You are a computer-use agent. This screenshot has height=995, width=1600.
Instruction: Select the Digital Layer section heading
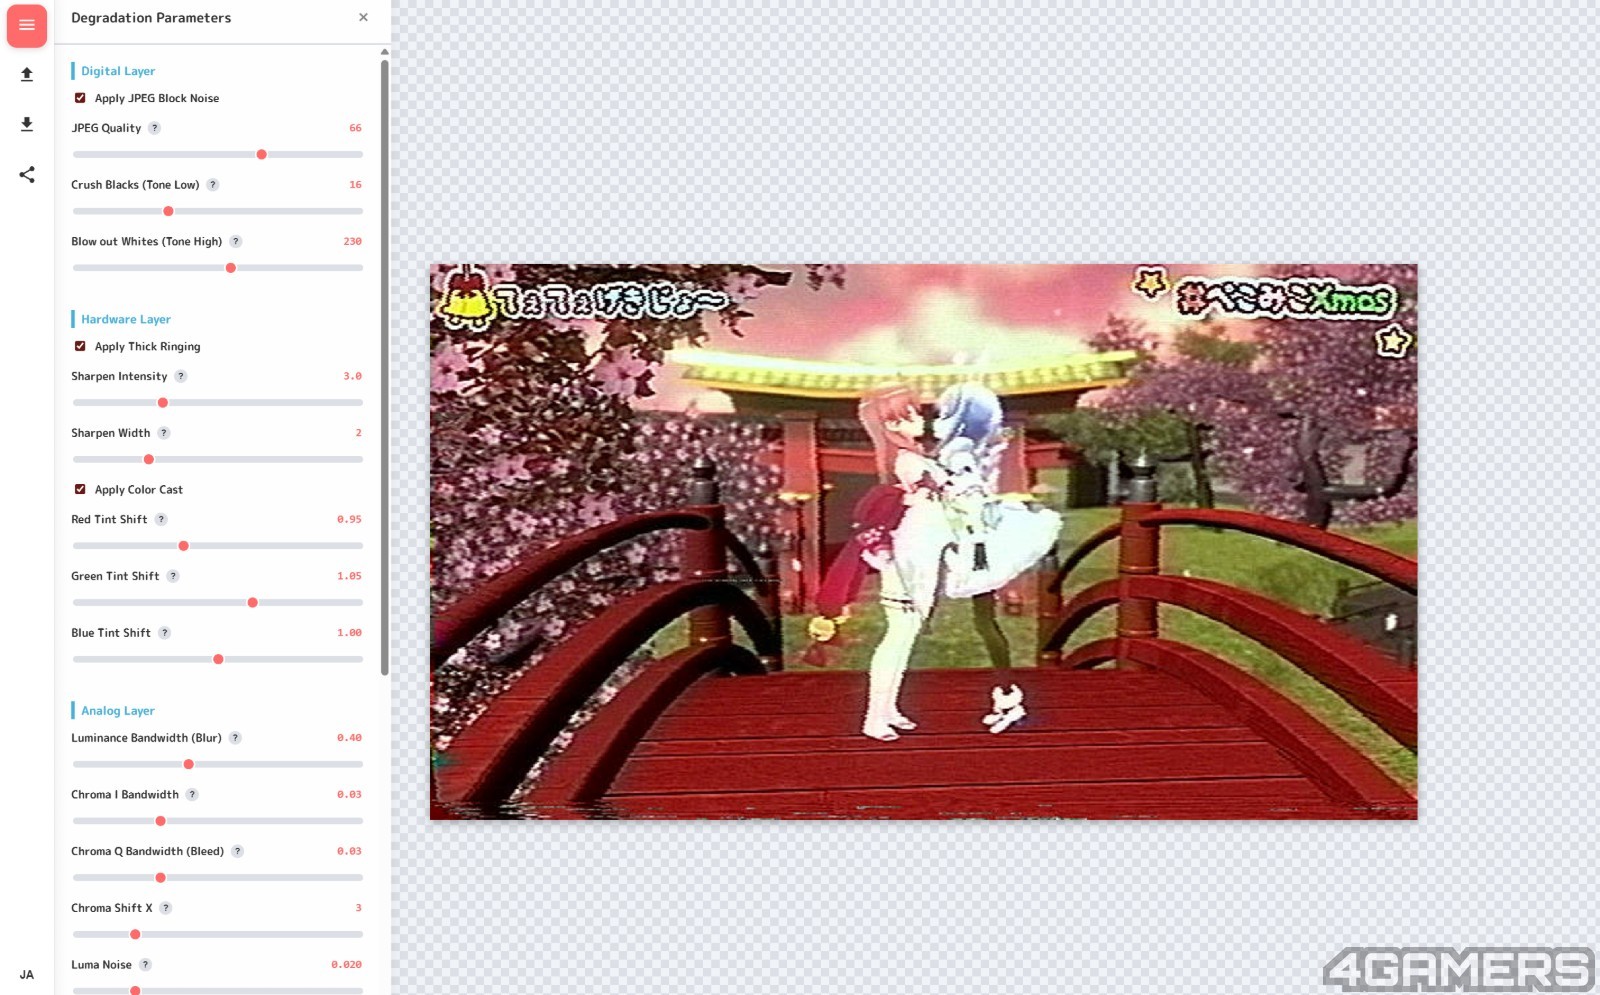coord(118,71)
